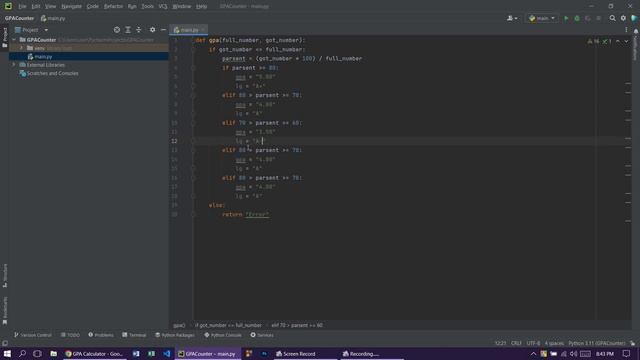
Task: Click the stop execution square icon
Action: [598, 18]
